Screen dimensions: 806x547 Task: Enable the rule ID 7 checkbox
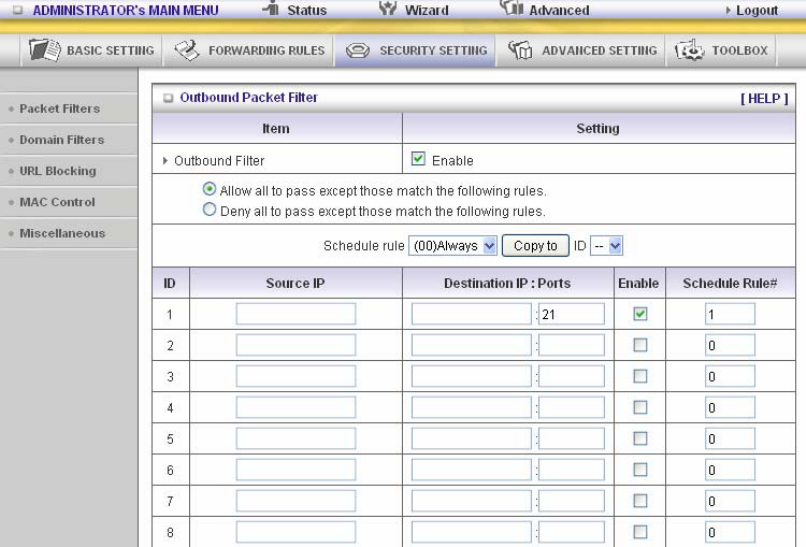(x=640, y=501)
